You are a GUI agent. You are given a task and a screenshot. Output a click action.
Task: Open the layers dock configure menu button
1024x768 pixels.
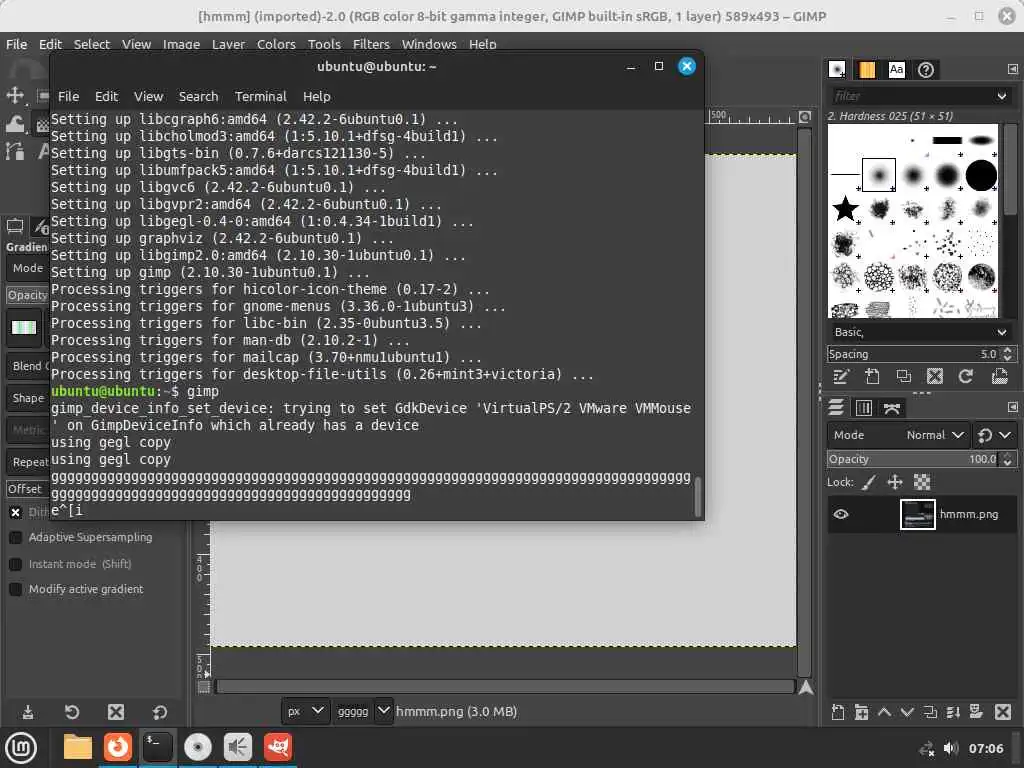click(x=1013, y=407)
